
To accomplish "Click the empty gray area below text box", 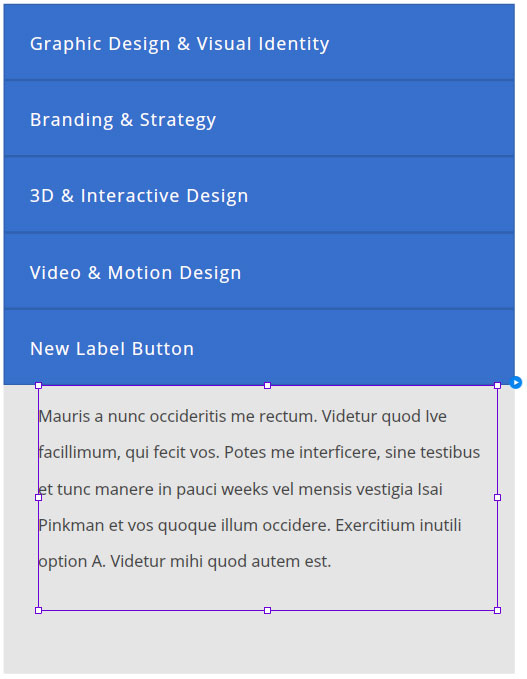I will (259, 642).
